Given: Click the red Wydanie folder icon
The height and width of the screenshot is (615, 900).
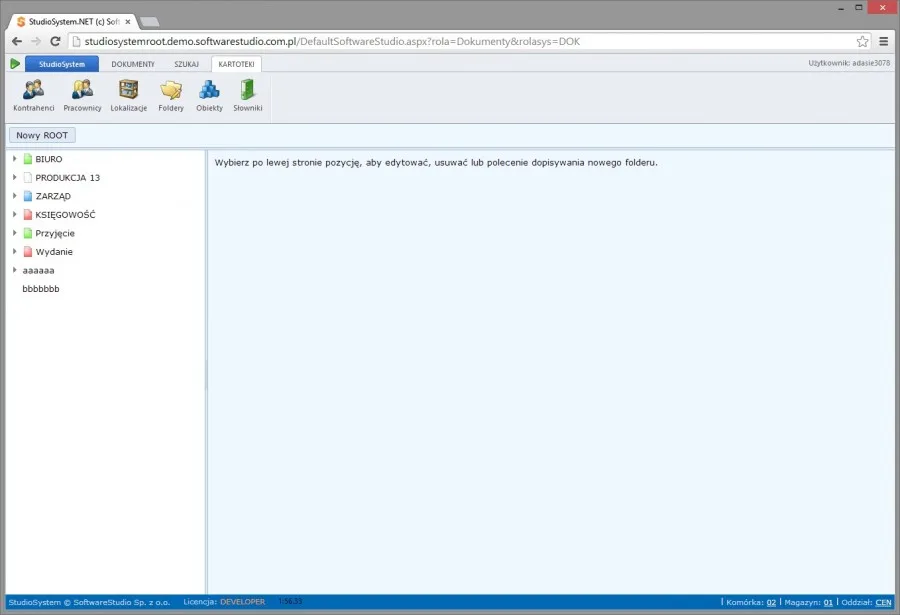Looking at the screenshot, I should pos(28,252).
